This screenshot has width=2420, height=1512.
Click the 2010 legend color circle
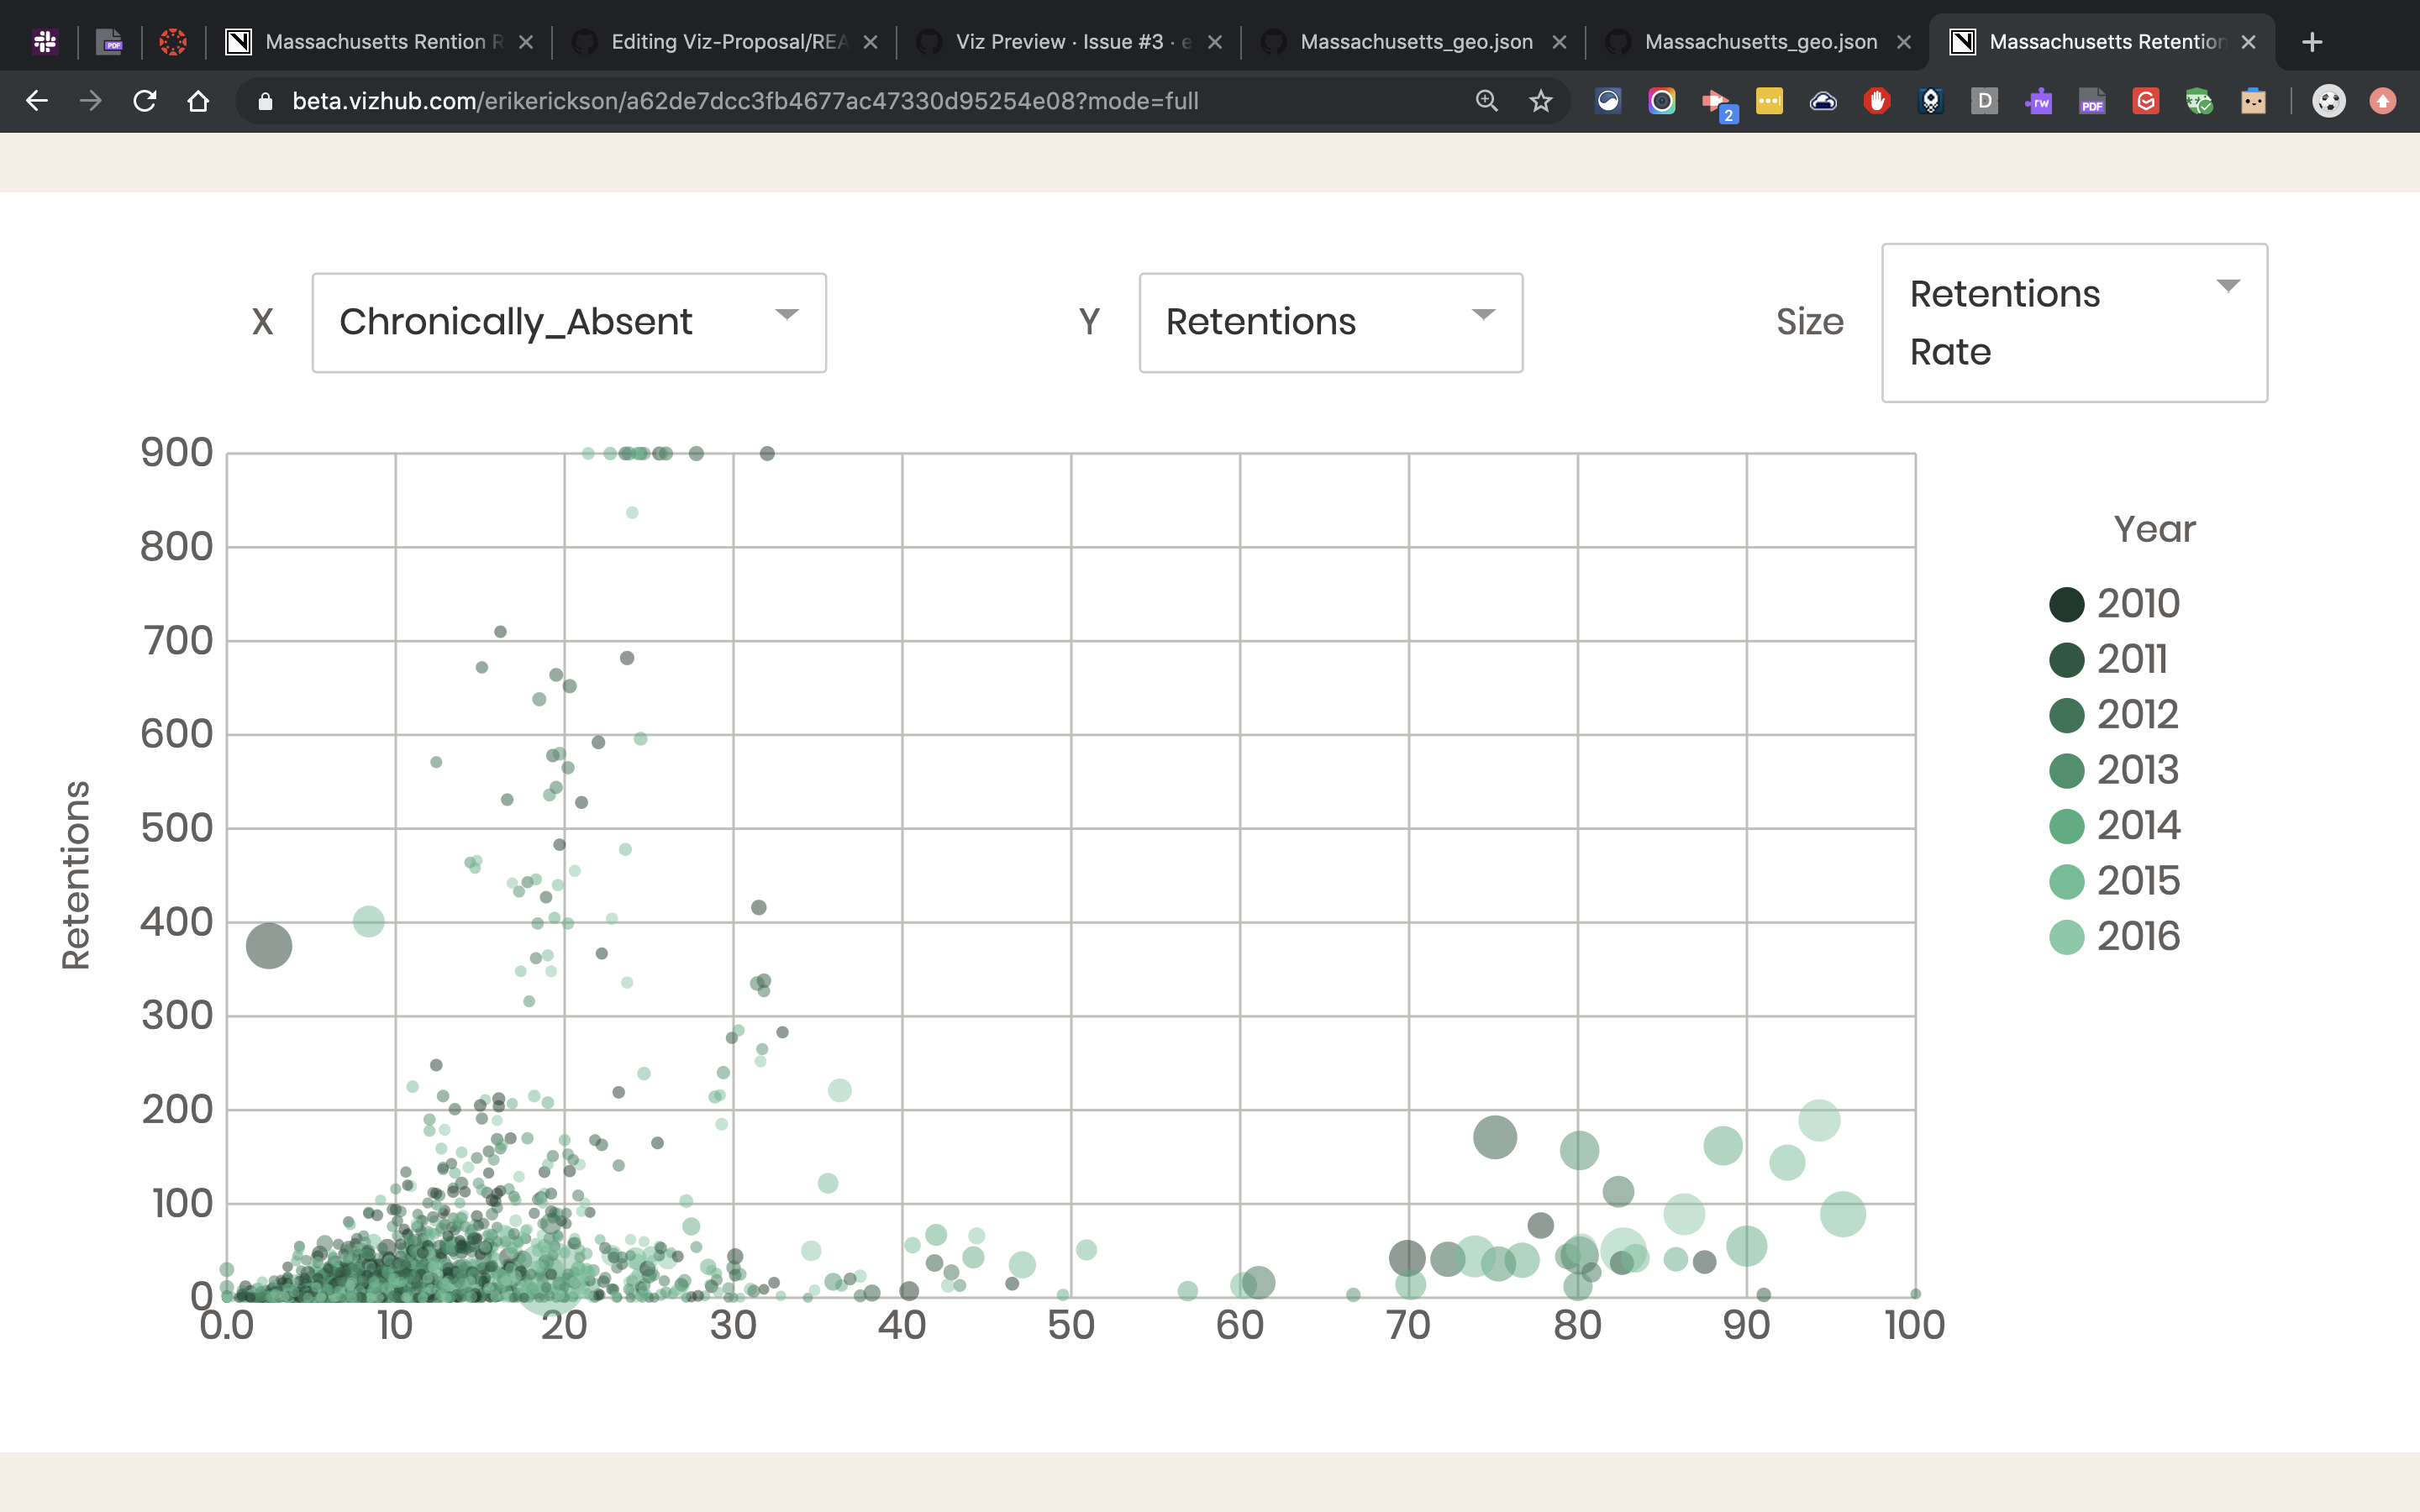click(2066, 604)
